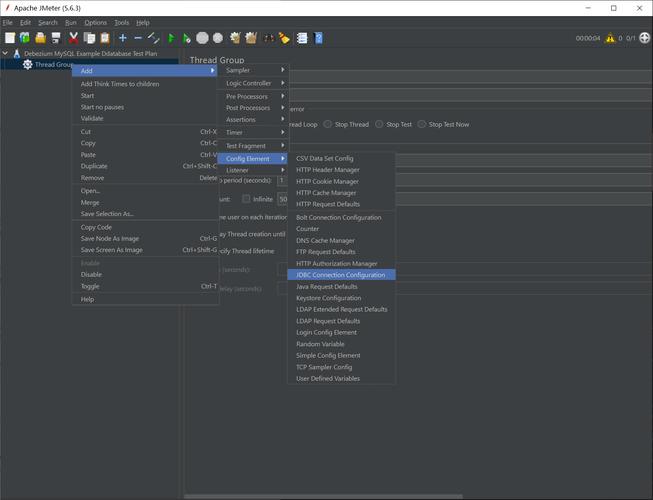Image resolution: width=653 pixels, height=500 pixels.
Task: Click the Thread Group gear icon in tree
Action: click(27, 65)
